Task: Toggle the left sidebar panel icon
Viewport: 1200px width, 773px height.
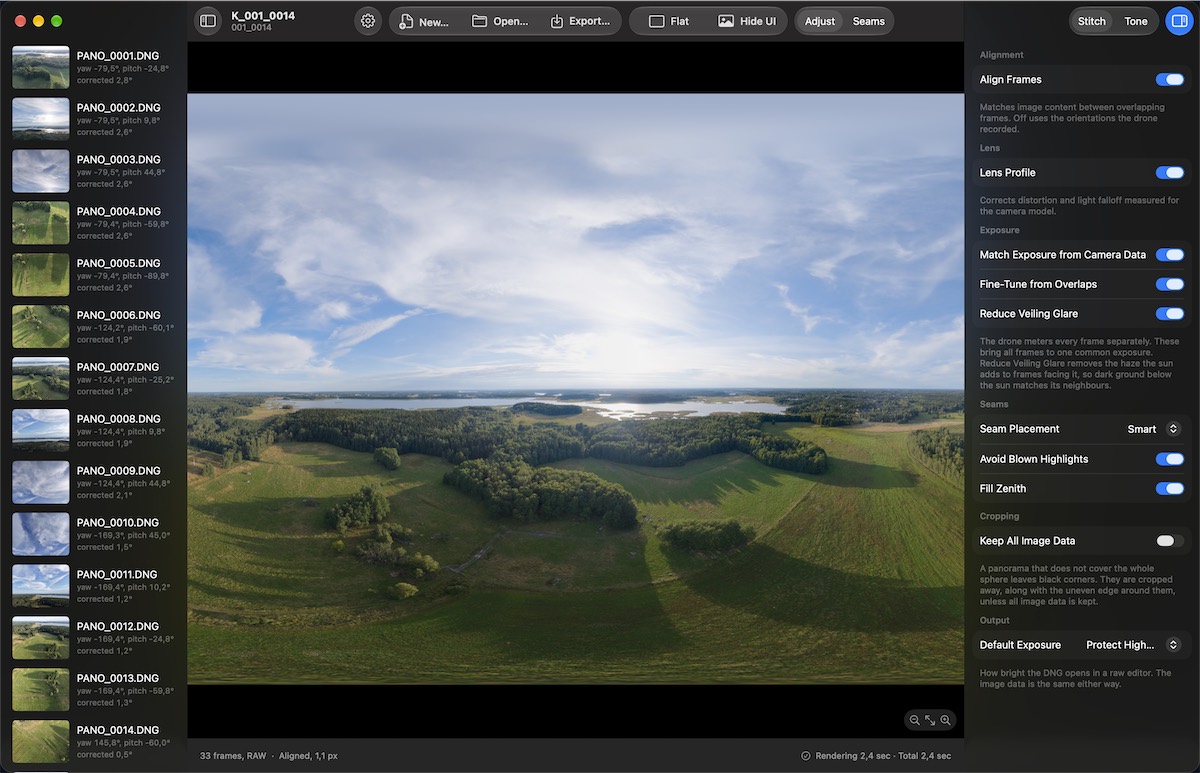Action: (x=208, y=21)
